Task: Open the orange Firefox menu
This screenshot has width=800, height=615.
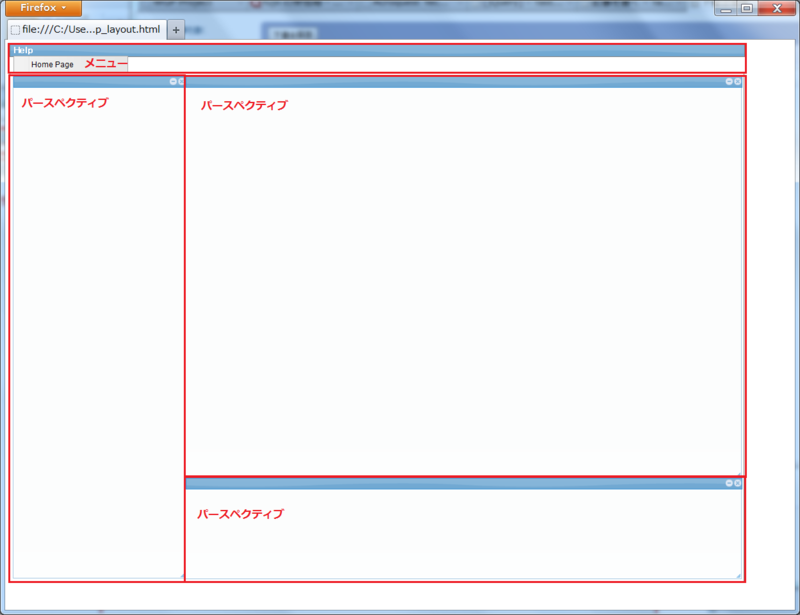Action: (x=40, y=6)
